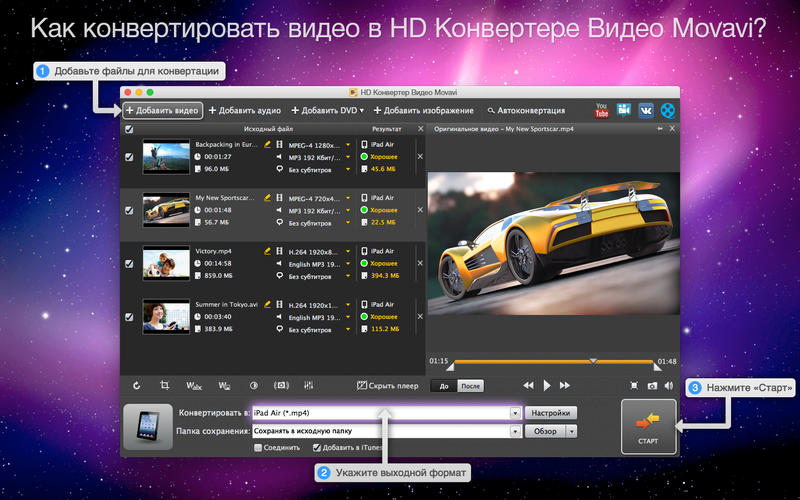
Task: Open the audio levels sliders tool
Action: pos(309,386)
